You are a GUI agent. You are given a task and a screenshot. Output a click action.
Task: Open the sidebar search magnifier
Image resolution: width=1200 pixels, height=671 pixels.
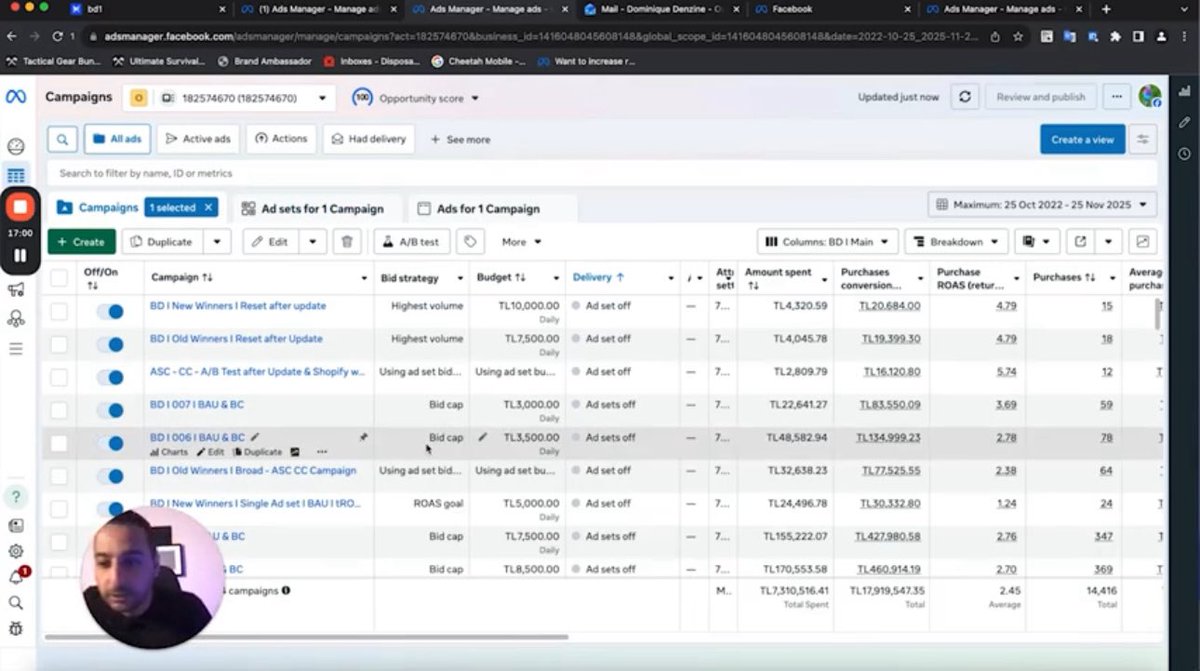pyautogui.click(x=16, y=603)
